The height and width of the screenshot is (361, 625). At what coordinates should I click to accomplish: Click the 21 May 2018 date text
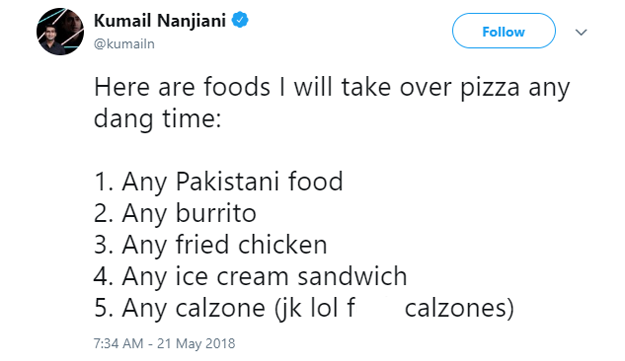click(x=196, y=343)
